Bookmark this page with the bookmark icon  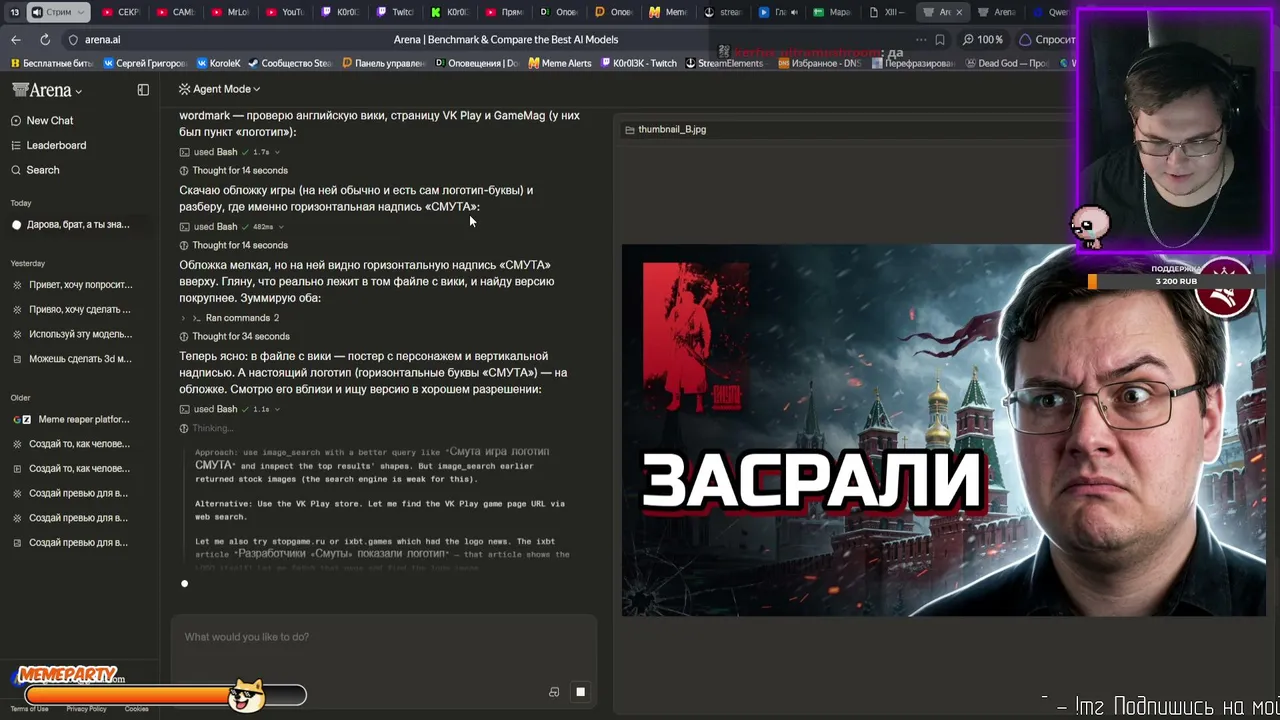click(940, 40)
